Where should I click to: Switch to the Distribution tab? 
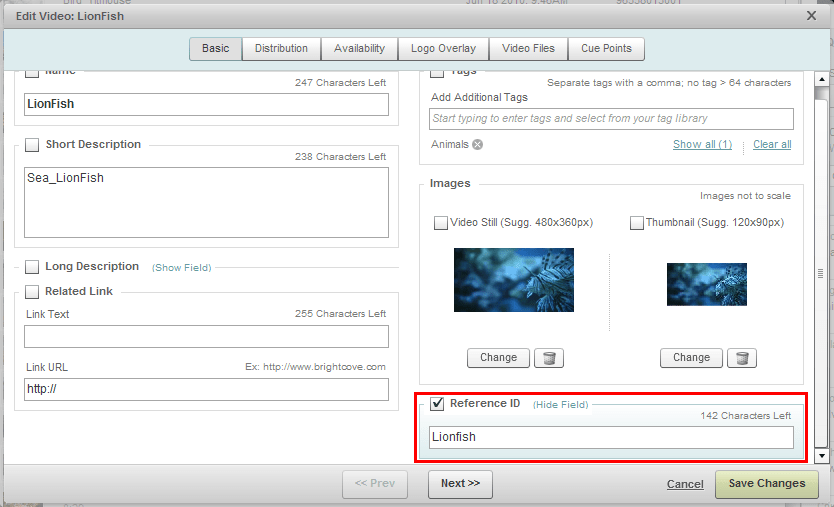tap(281, 49)
